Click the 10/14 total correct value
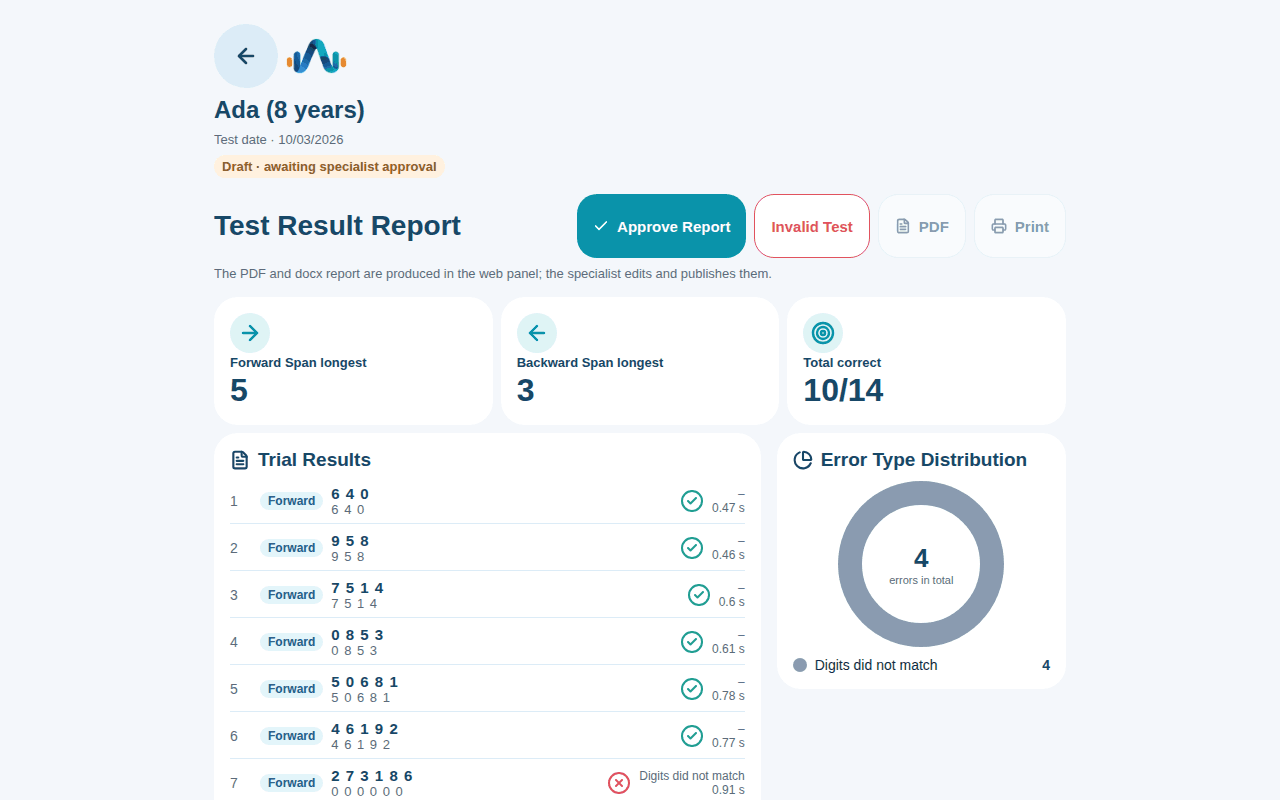This screenshot has height=800, width=1280. (843, 390)
